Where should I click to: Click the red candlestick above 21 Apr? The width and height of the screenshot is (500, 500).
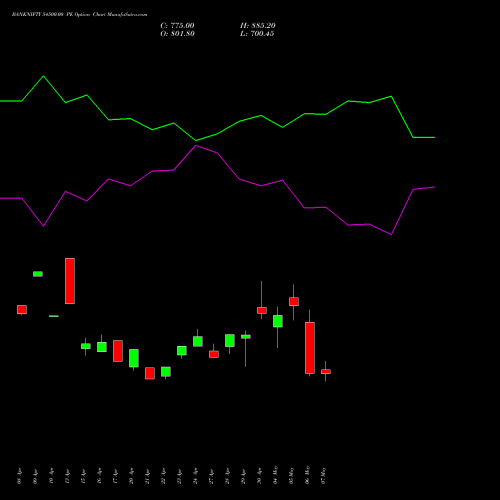[150, 373]
